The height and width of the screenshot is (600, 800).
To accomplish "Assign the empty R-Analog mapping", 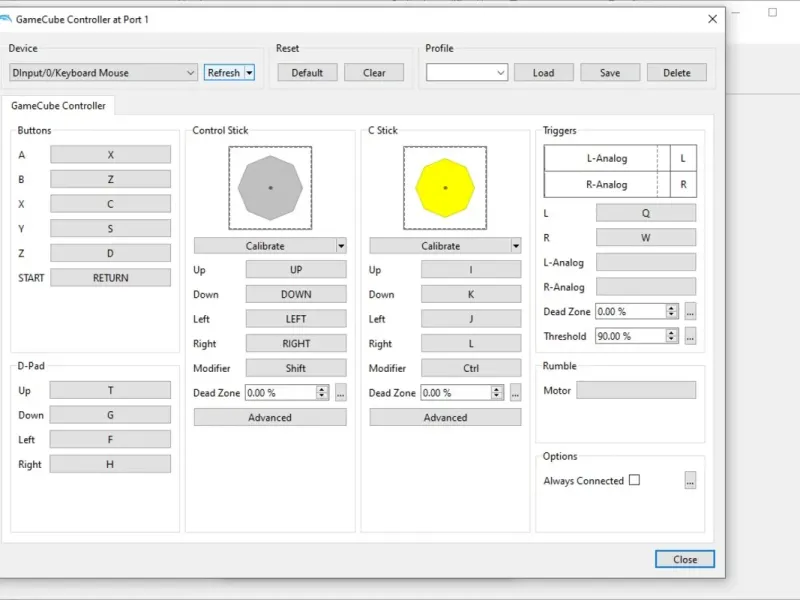I will click(645, 287).
